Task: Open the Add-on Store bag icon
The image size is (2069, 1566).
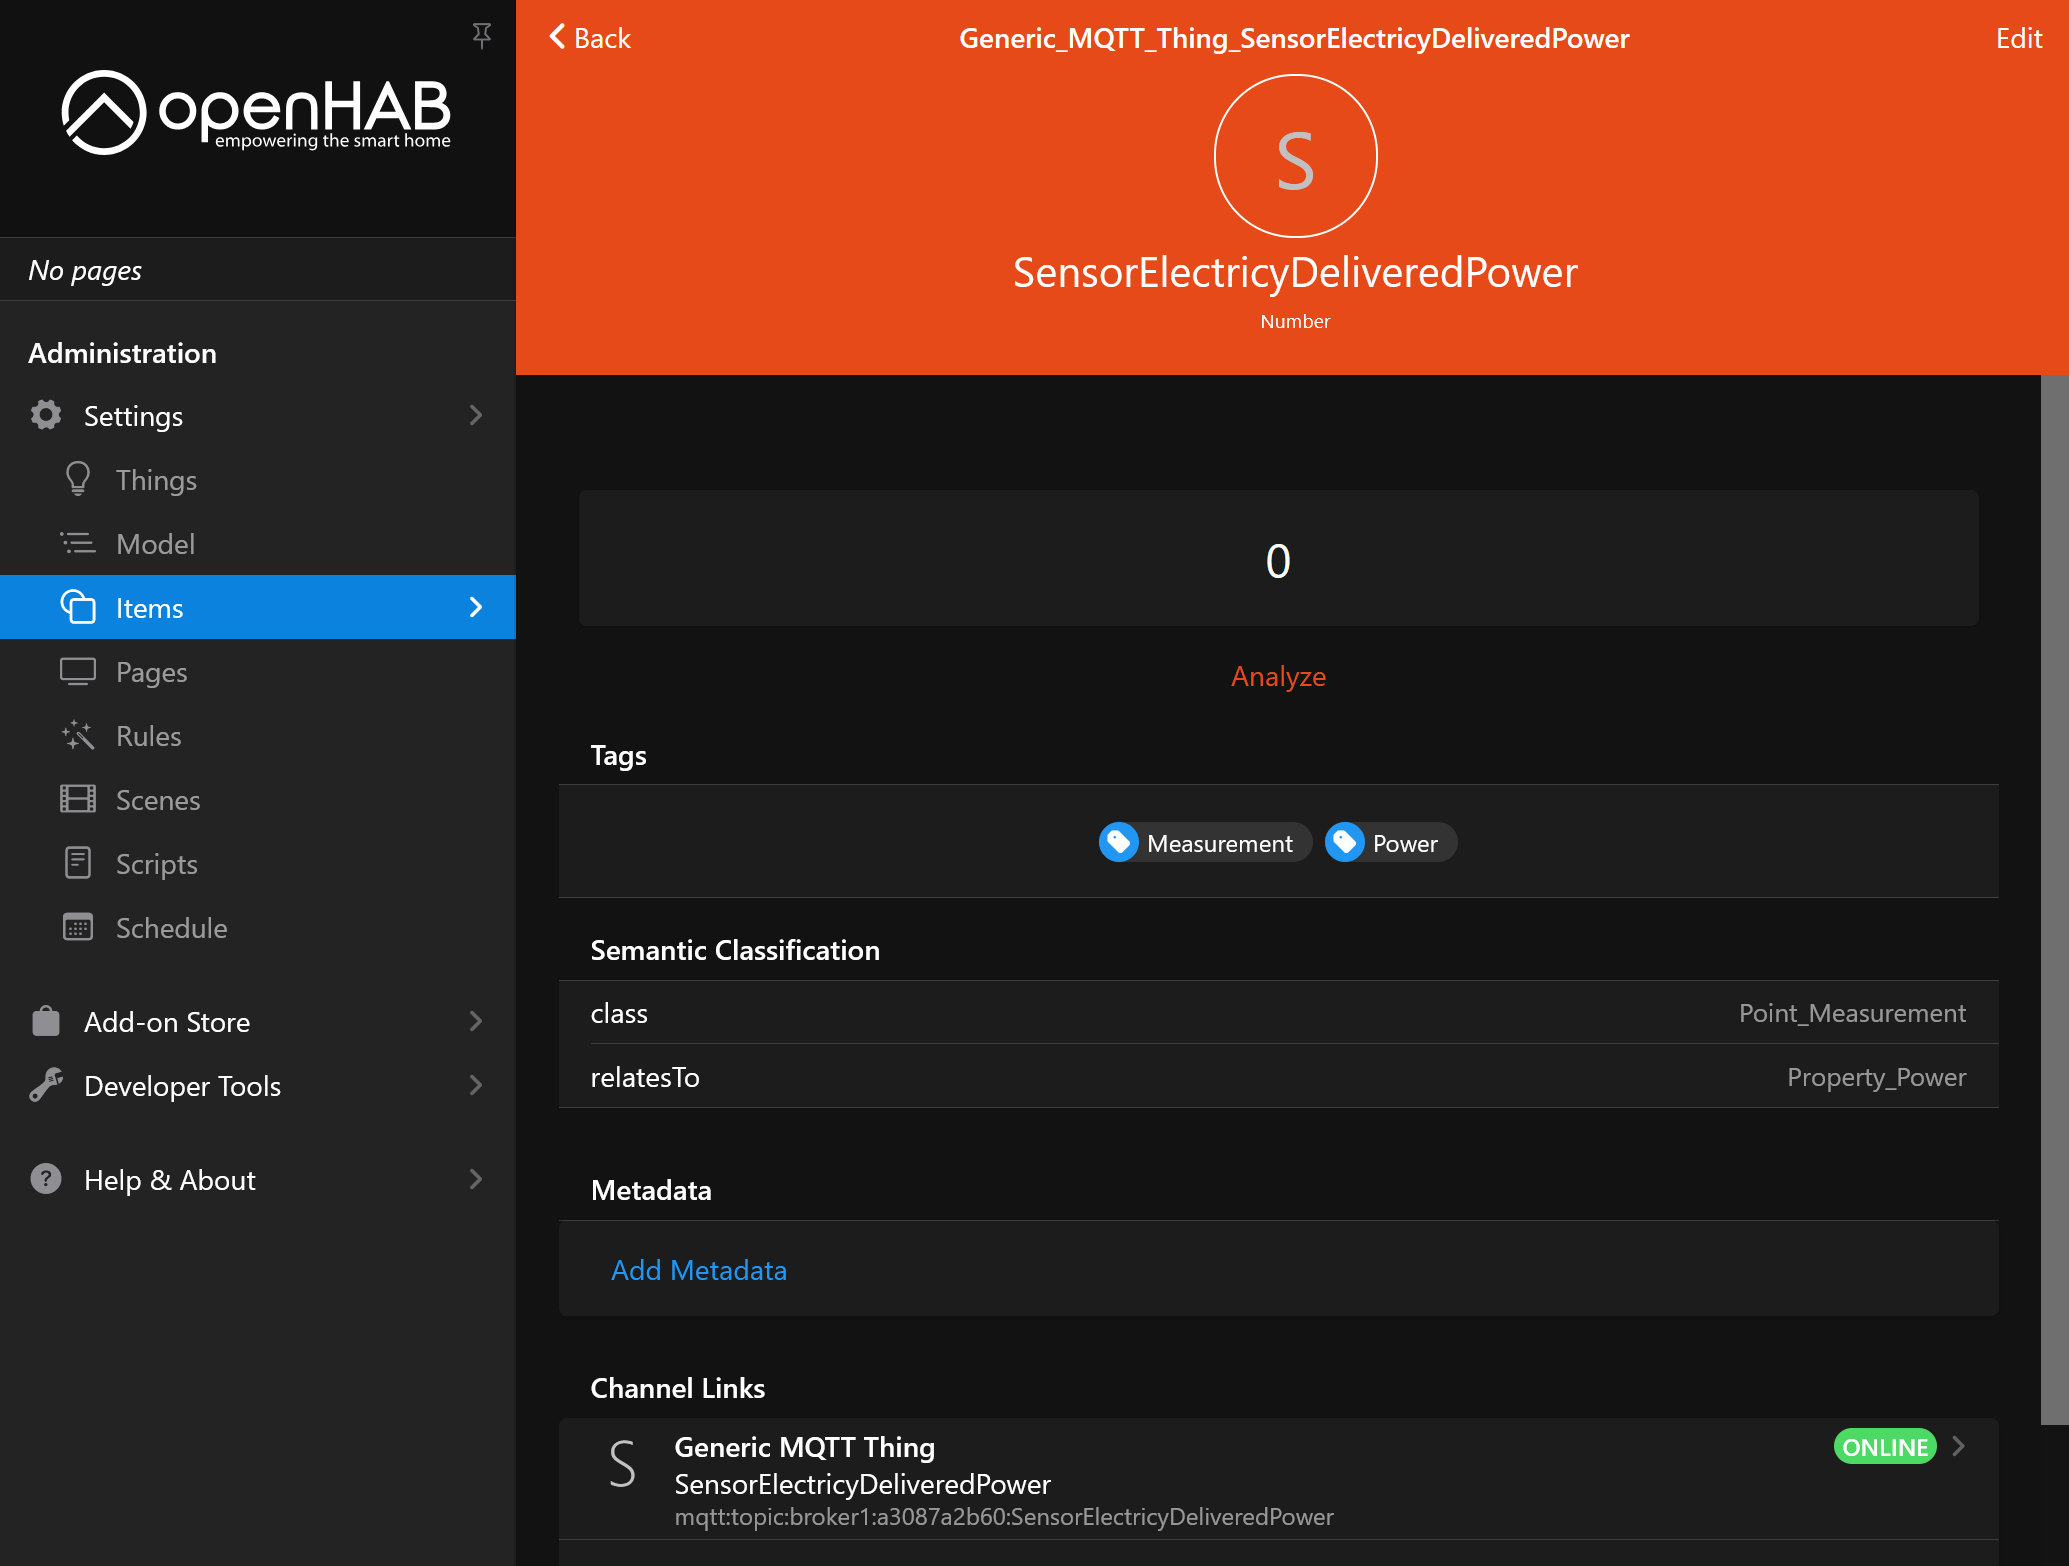Action: tap(46, 1021)
